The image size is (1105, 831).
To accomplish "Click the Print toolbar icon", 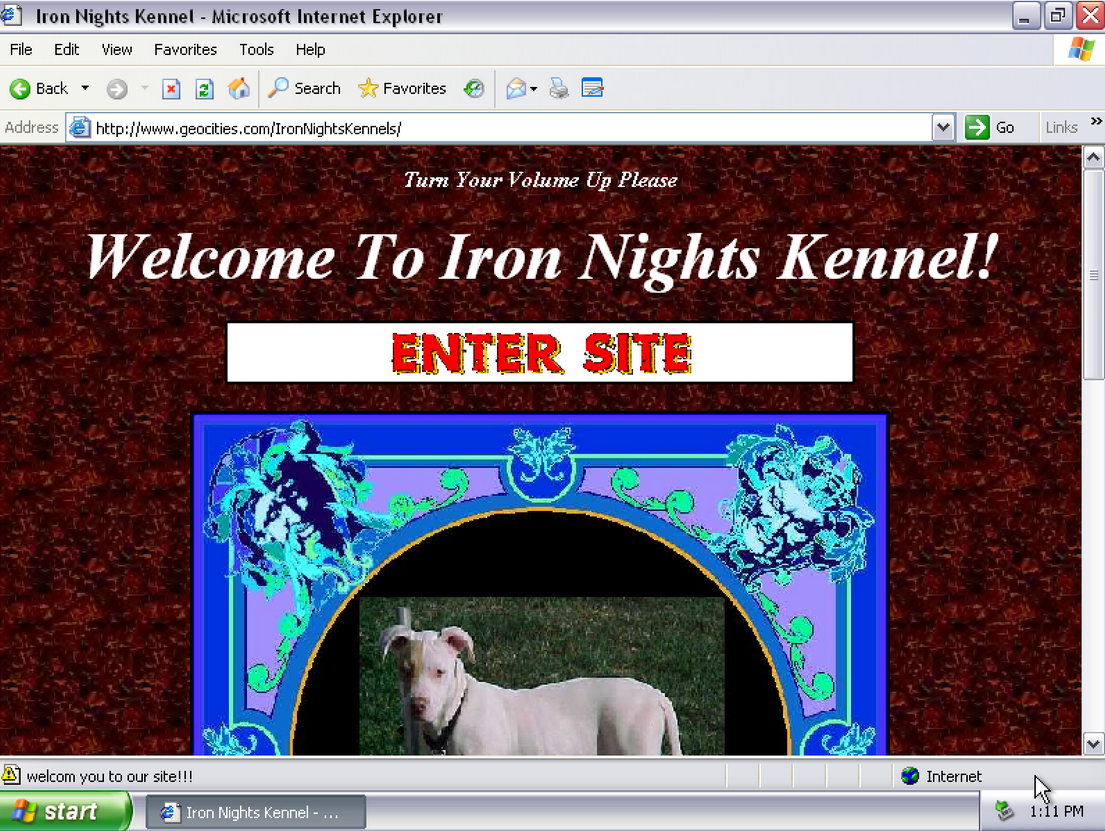I will (559, 89).
